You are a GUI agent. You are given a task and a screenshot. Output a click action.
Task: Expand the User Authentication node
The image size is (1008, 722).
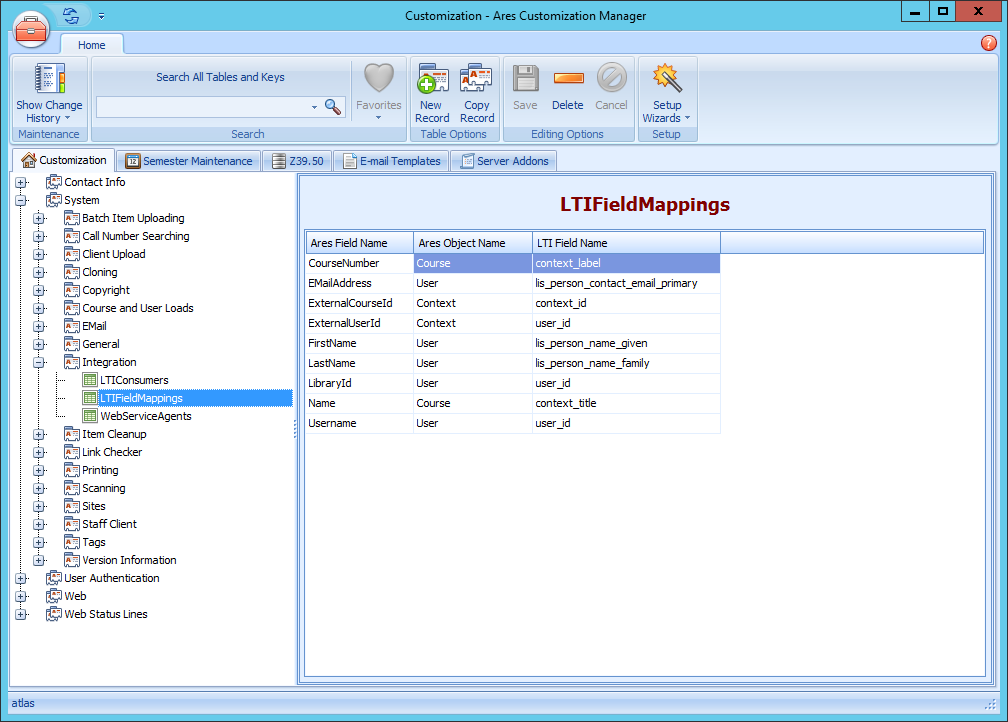coord(21,578)
